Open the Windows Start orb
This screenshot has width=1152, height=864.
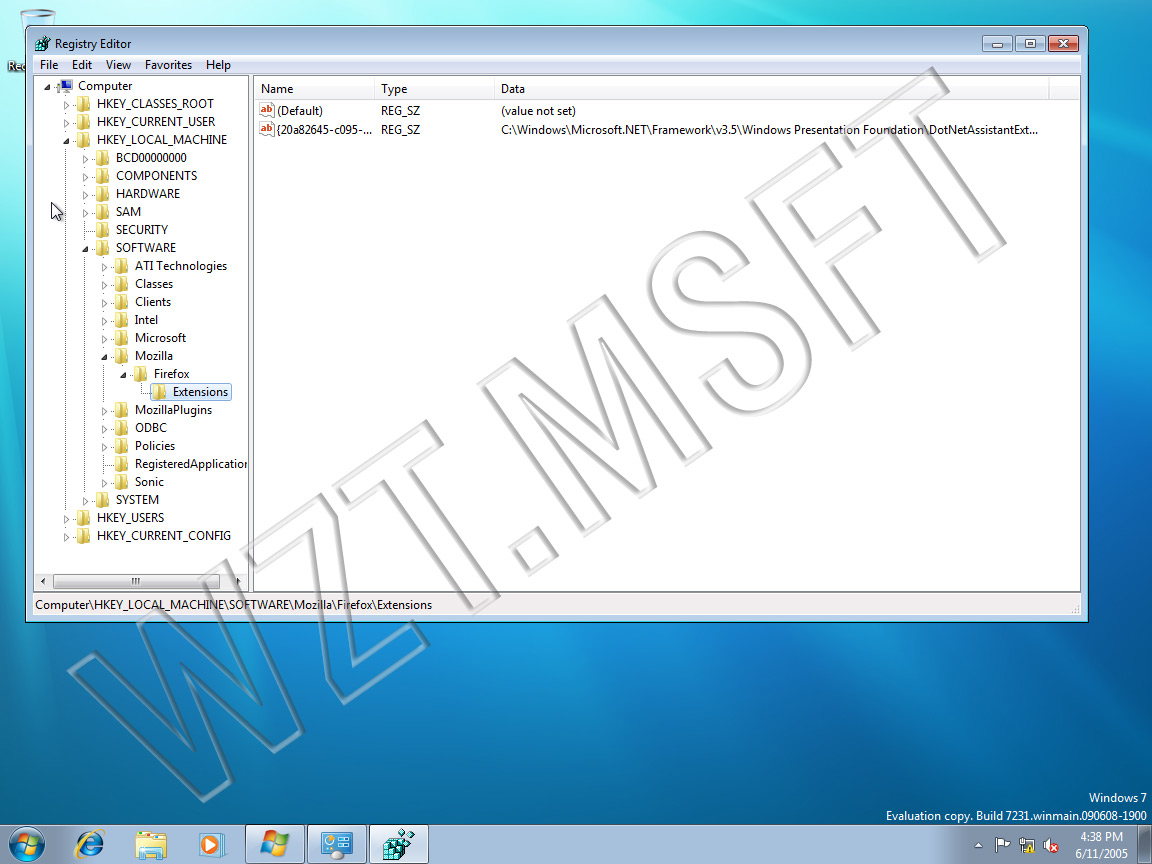click(x=27, y=844)
